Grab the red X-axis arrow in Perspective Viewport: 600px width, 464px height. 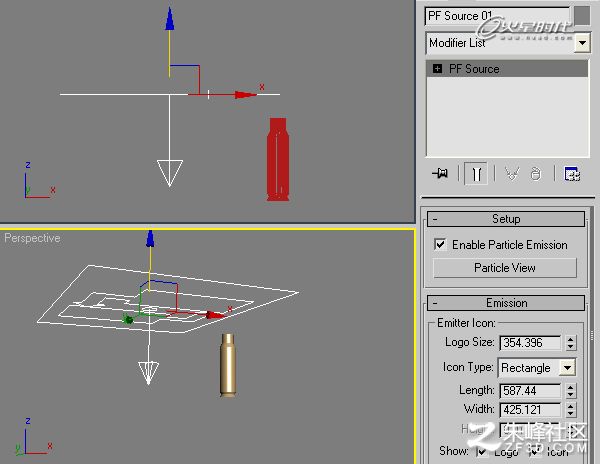(x=215, y=315)
